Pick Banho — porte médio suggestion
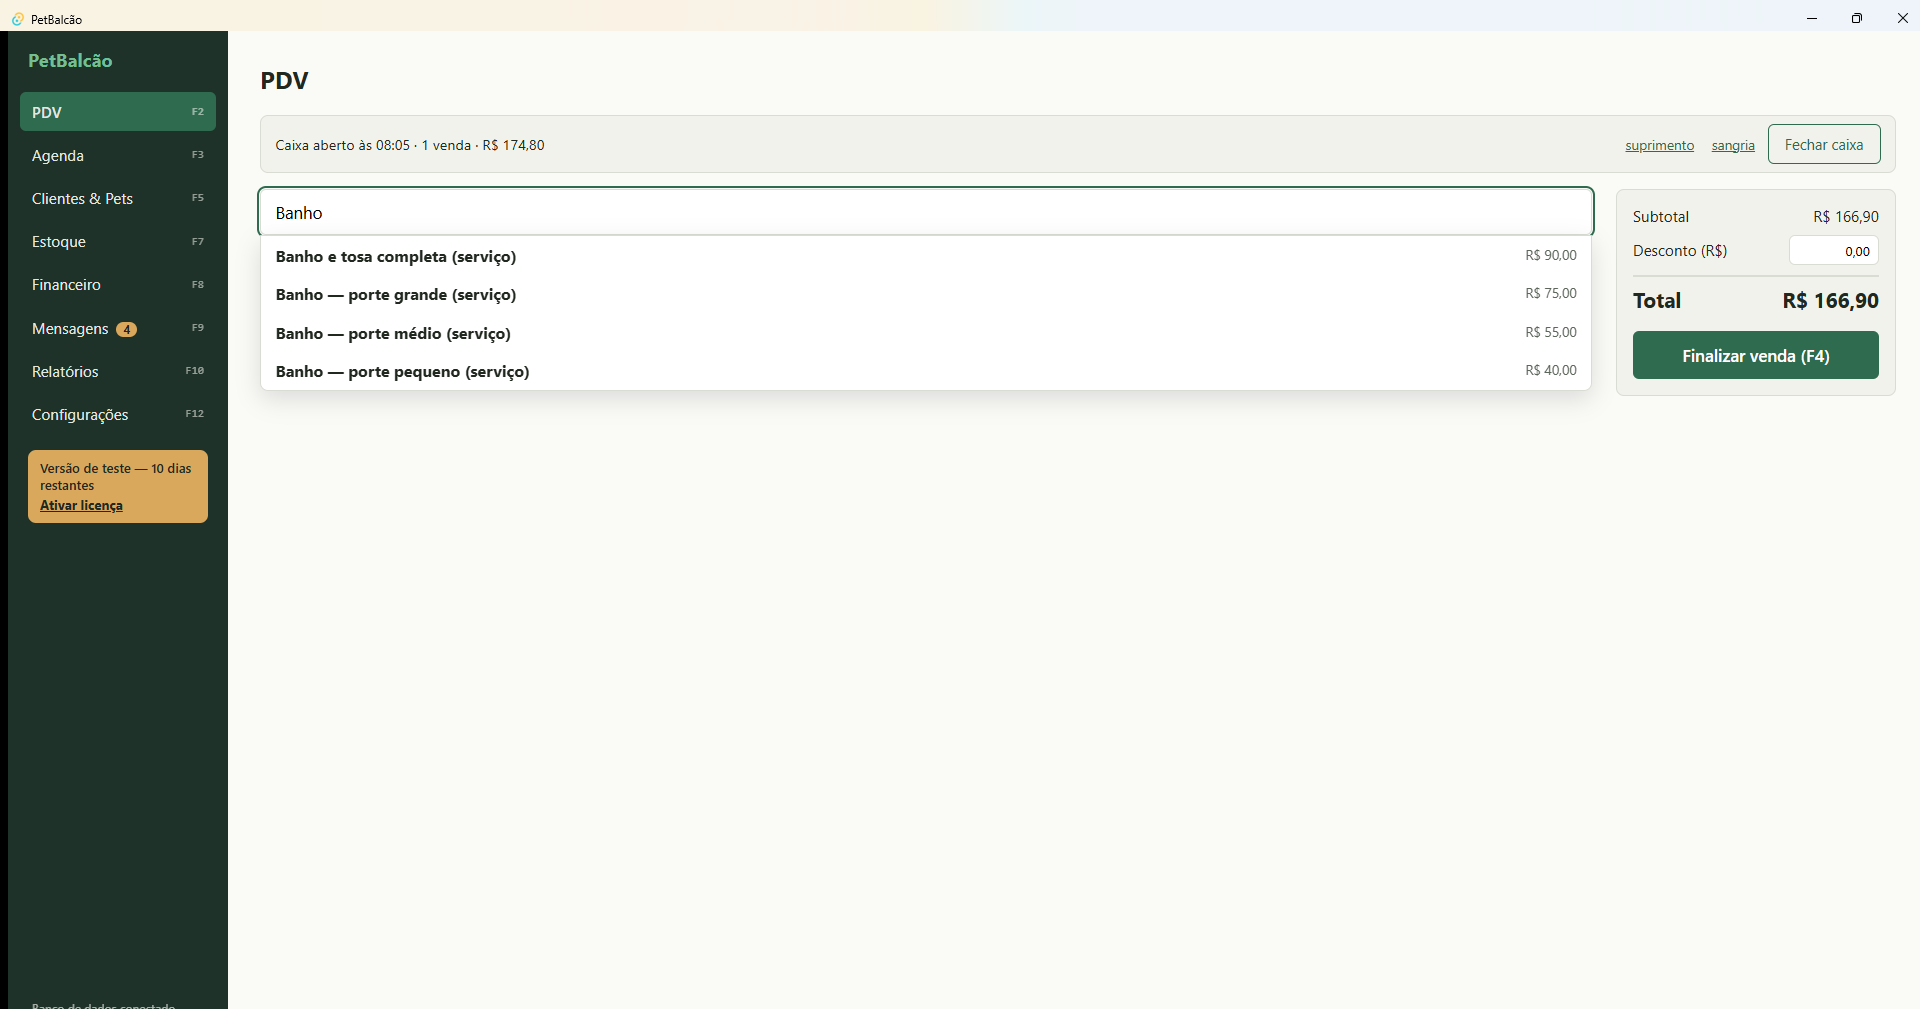The height and width of the screenshot is (1009, 1920). coord(926,333)
